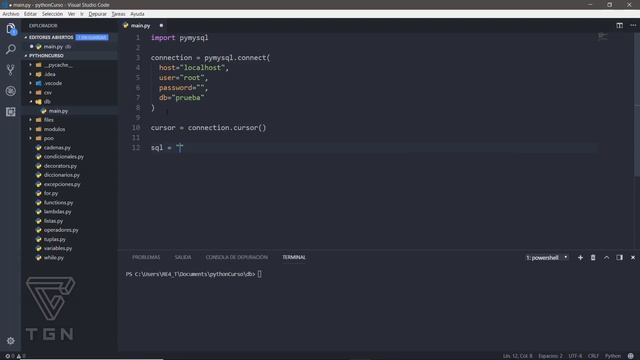Open diccionarios.py in the explorer
Screen dimensions: 640x360
pyautogui.click(x=62, y=175)
